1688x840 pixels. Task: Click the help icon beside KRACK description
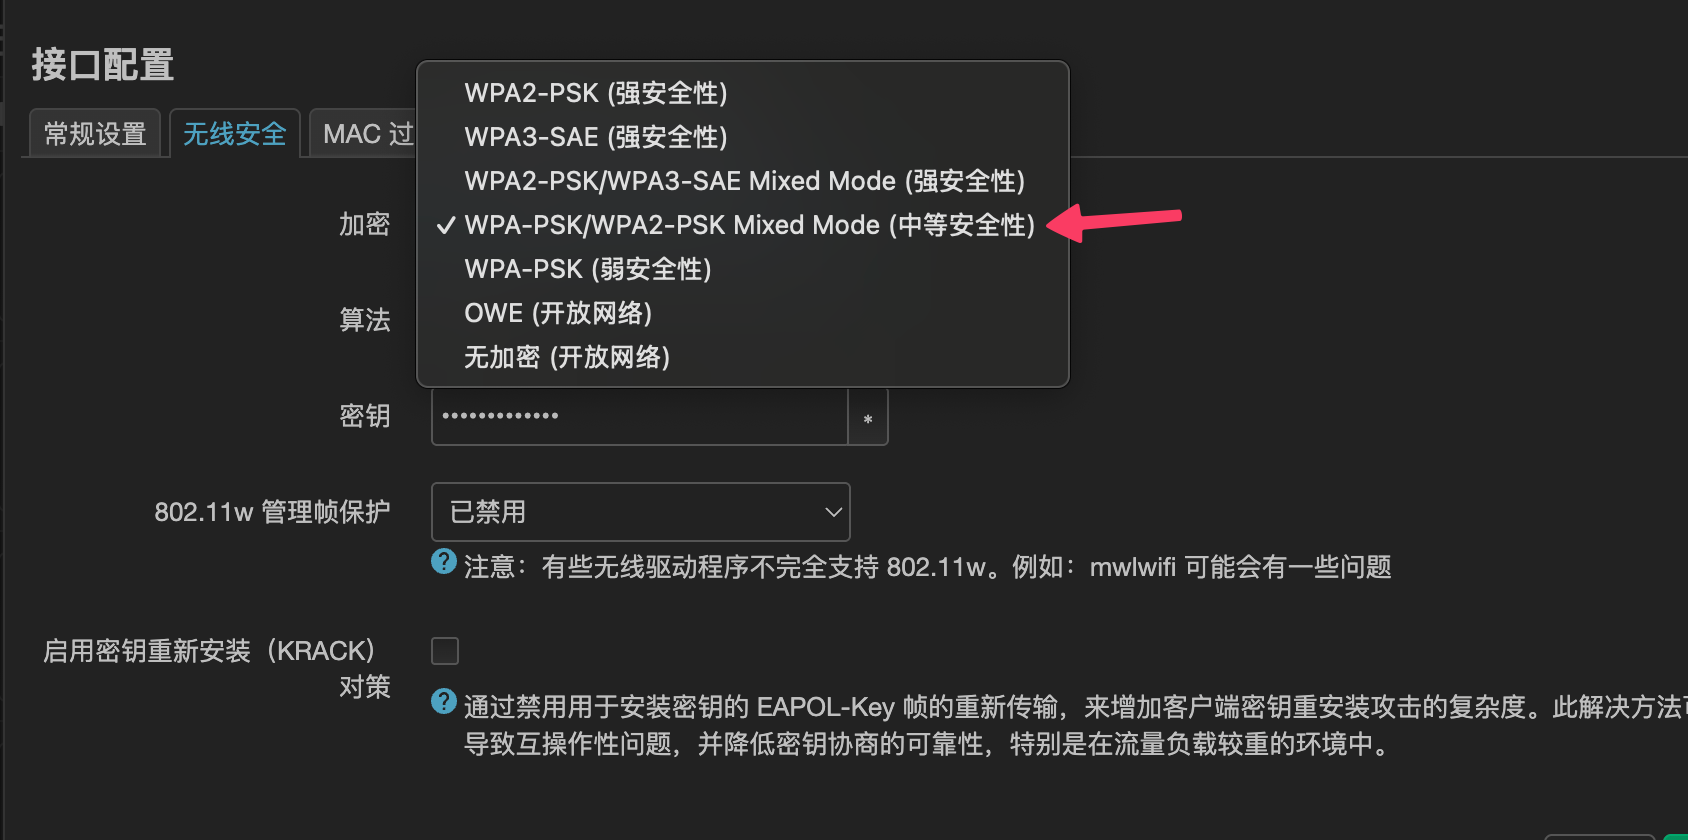tap(444, 702)
